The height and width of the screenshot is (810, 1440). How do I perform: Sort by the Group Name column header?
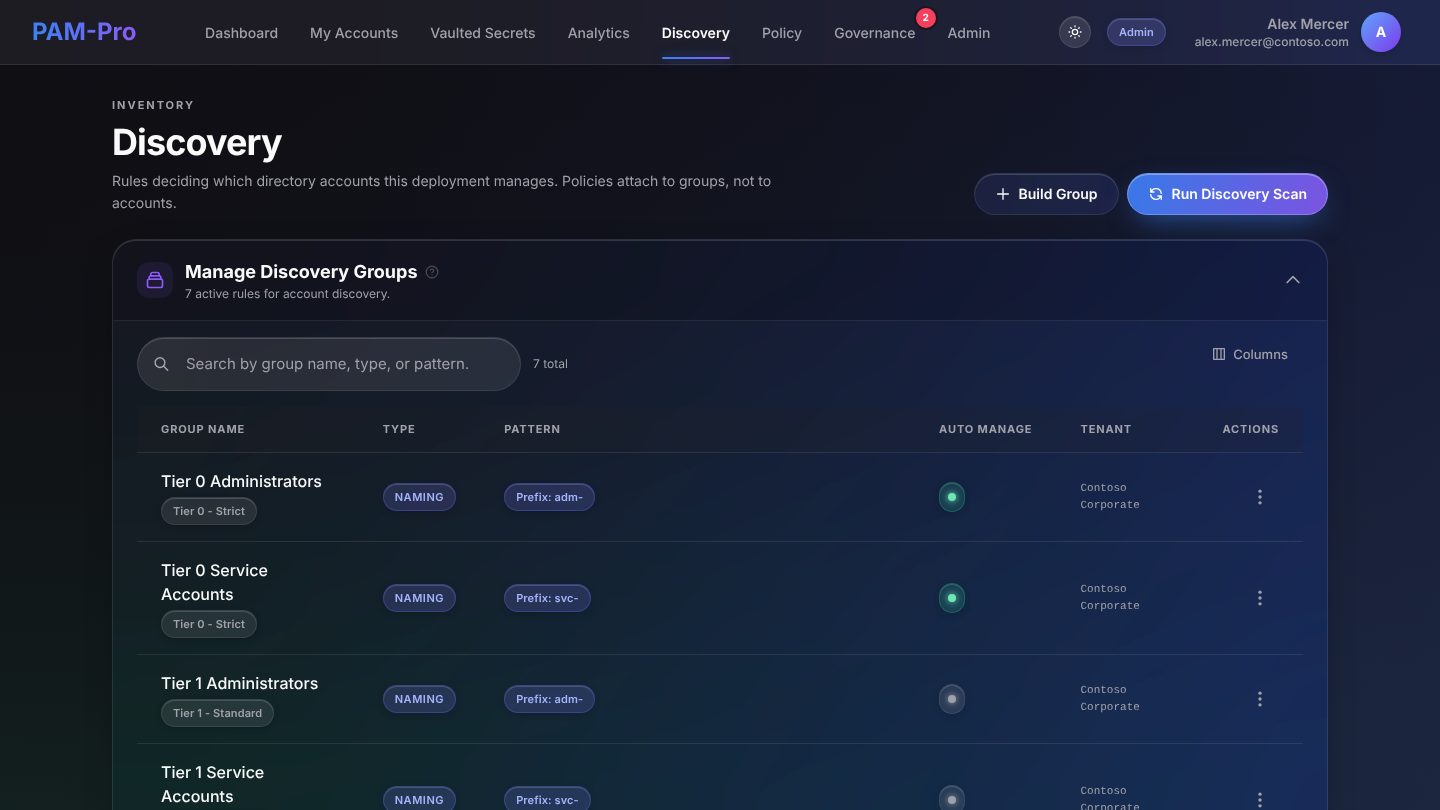click(x=203, y=429)
